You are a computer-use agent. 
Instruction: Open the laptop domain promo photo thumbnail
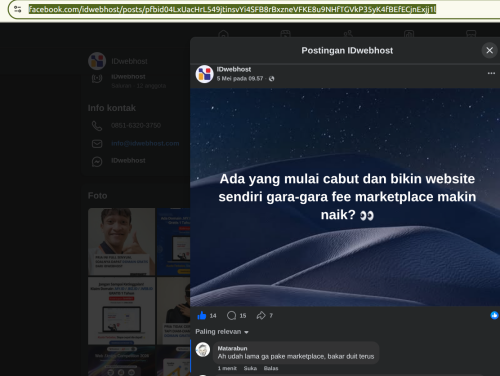click(x=122, y=311)
